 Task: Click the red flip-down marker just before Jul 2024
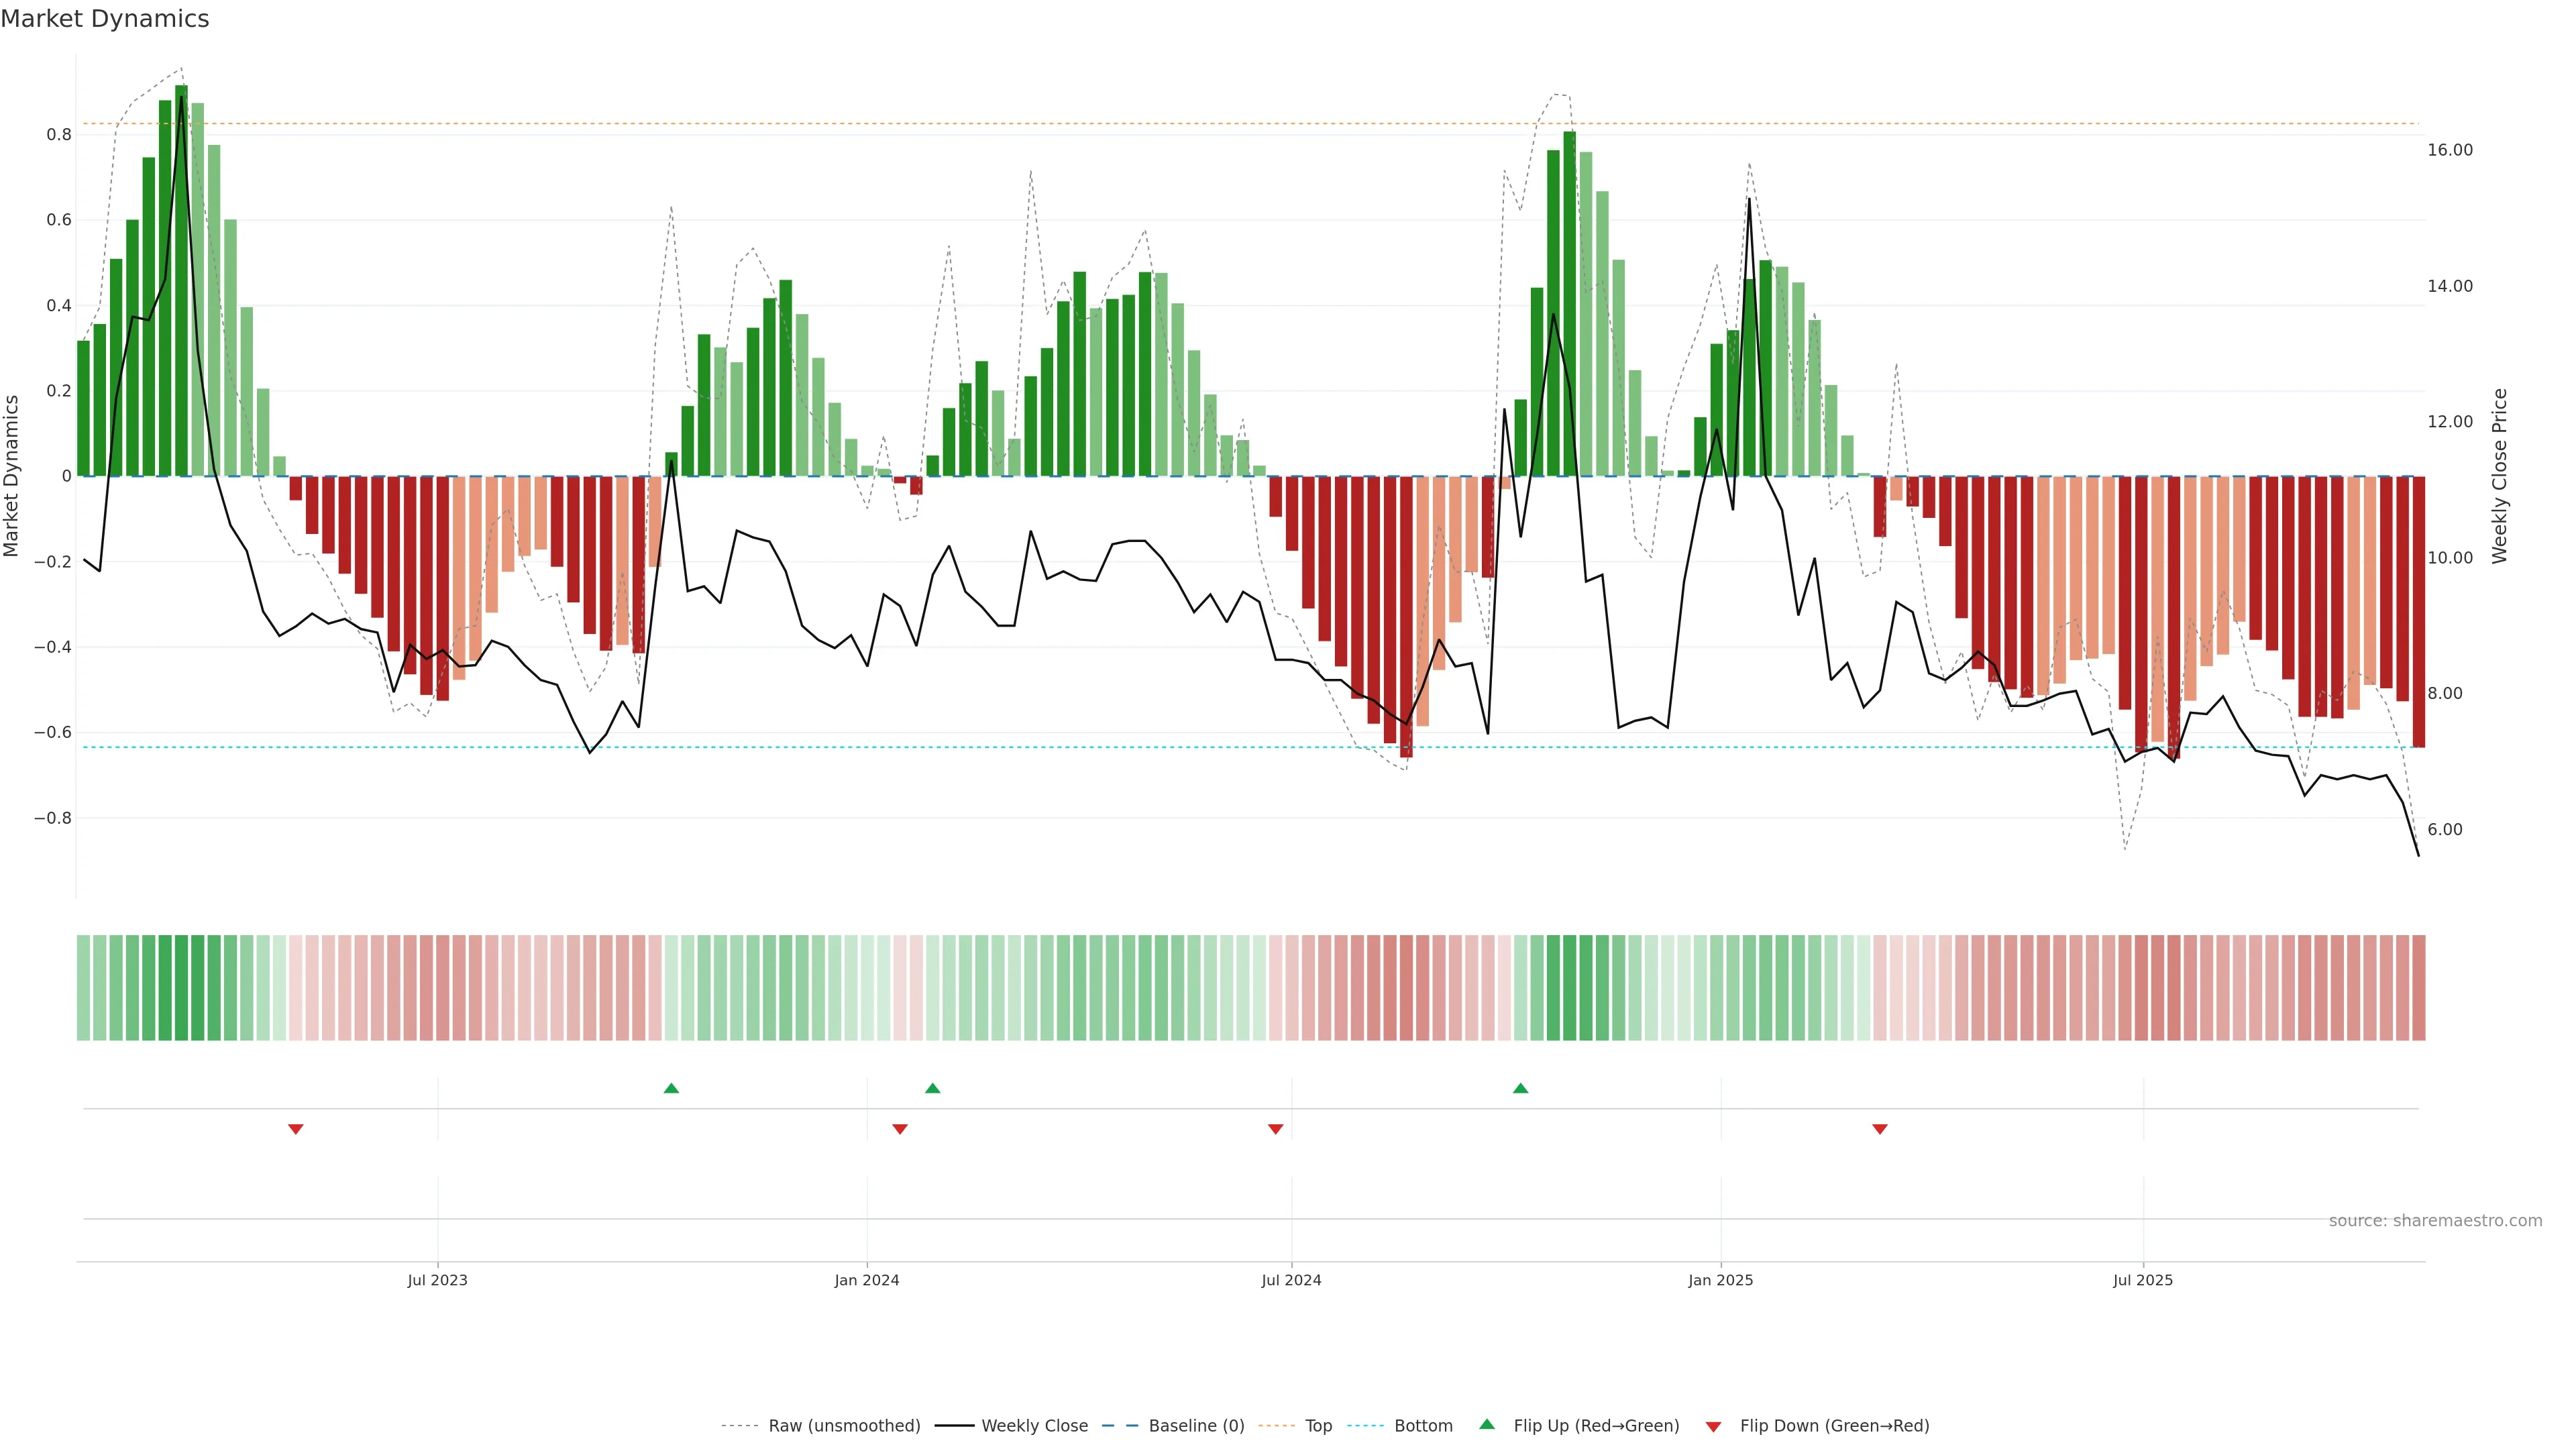[1275, 1129]
